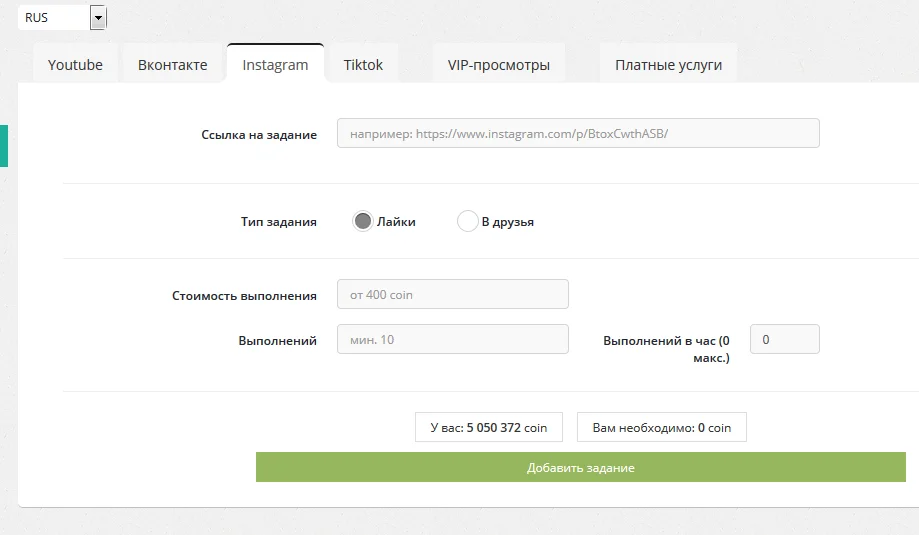Screen dimensions: 919x535
Task: Select the Instagram tab
Action: point(275,64)
